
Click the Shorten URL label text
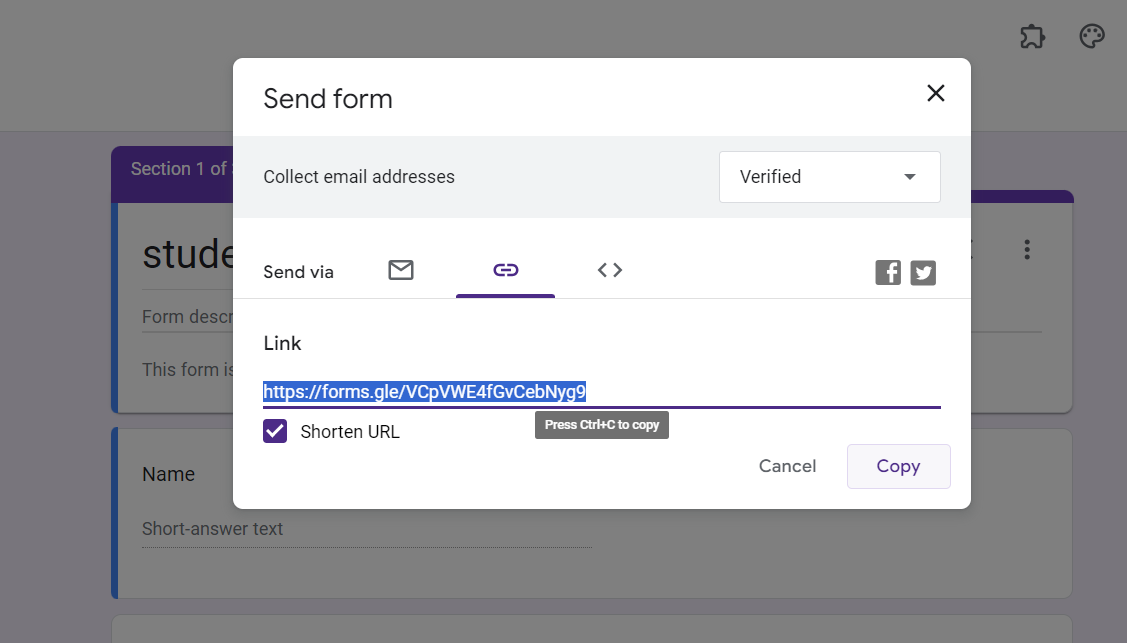pos(350,432)
